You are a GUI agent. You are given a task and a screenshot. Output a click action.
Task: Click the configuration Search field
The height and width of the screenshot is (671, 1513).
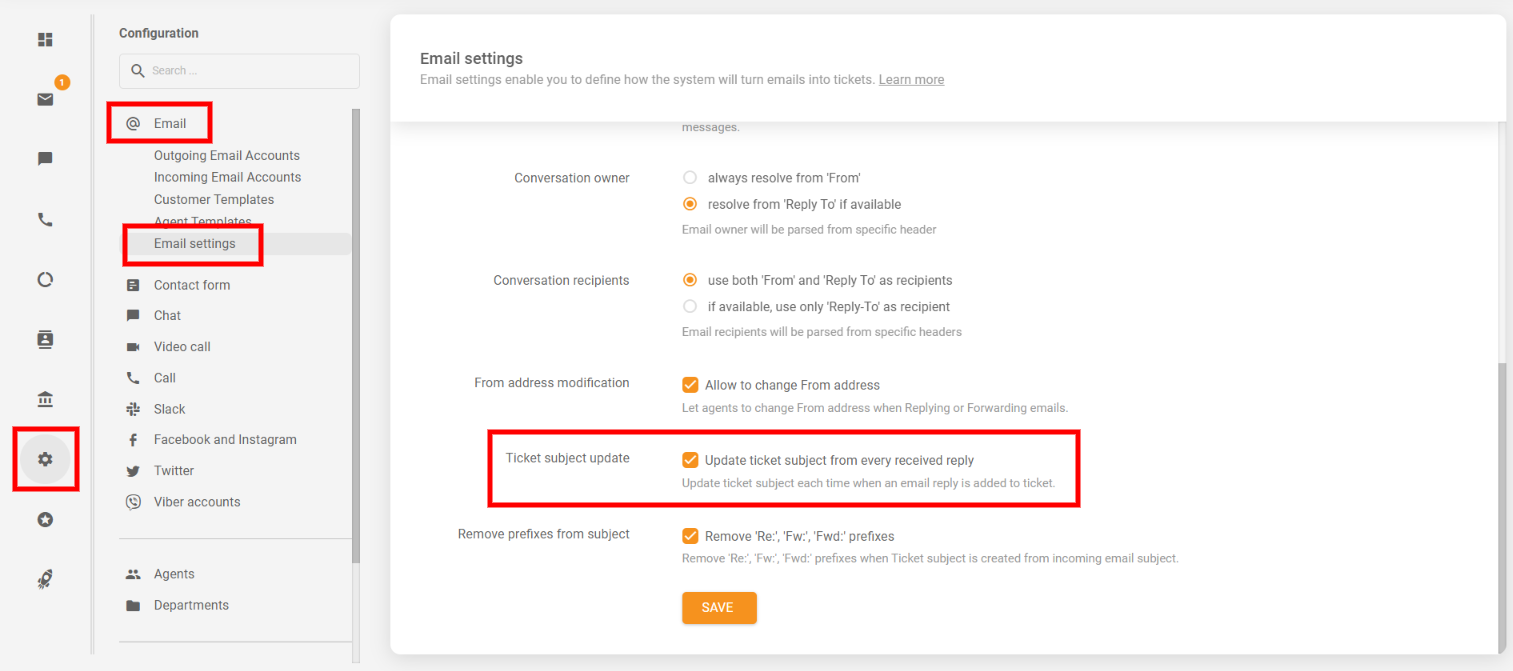pyautogui.click(x=240, y=71)
